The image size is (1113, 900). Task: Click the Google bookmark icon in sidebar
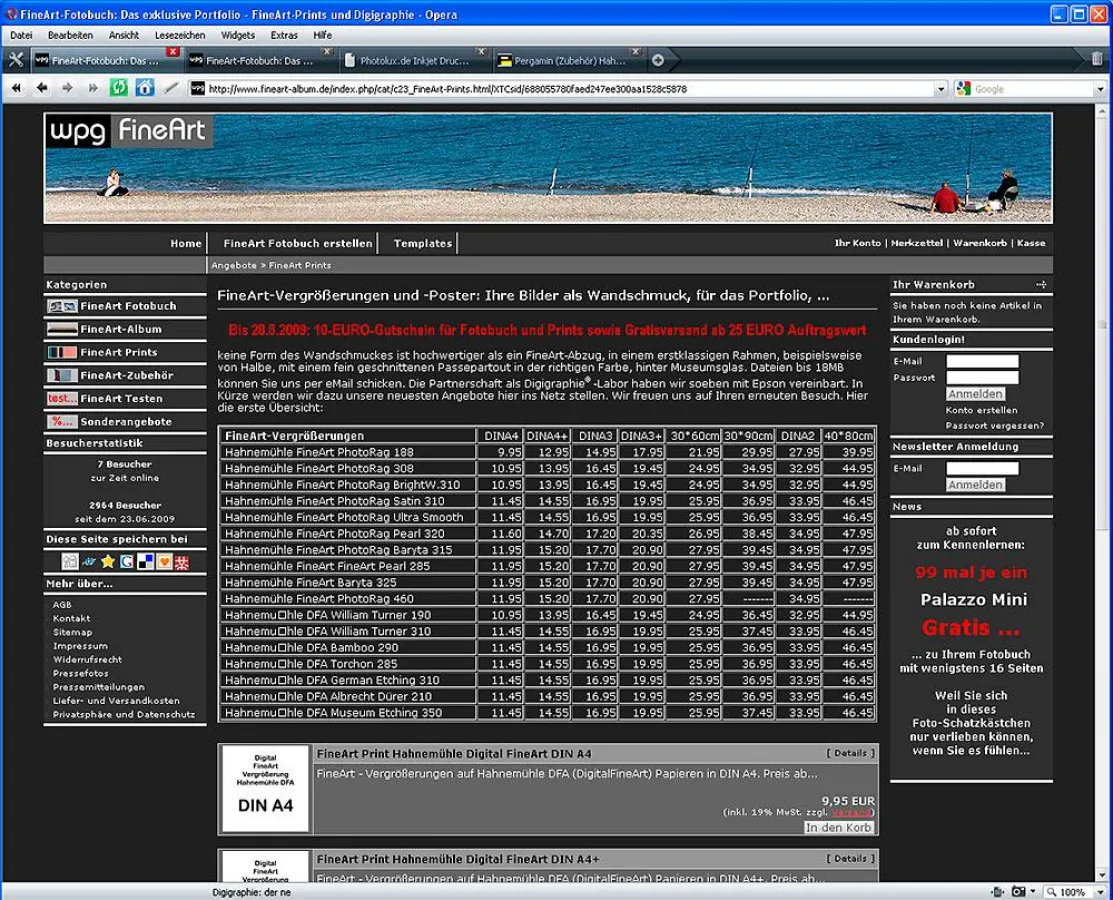pos(126,561)
